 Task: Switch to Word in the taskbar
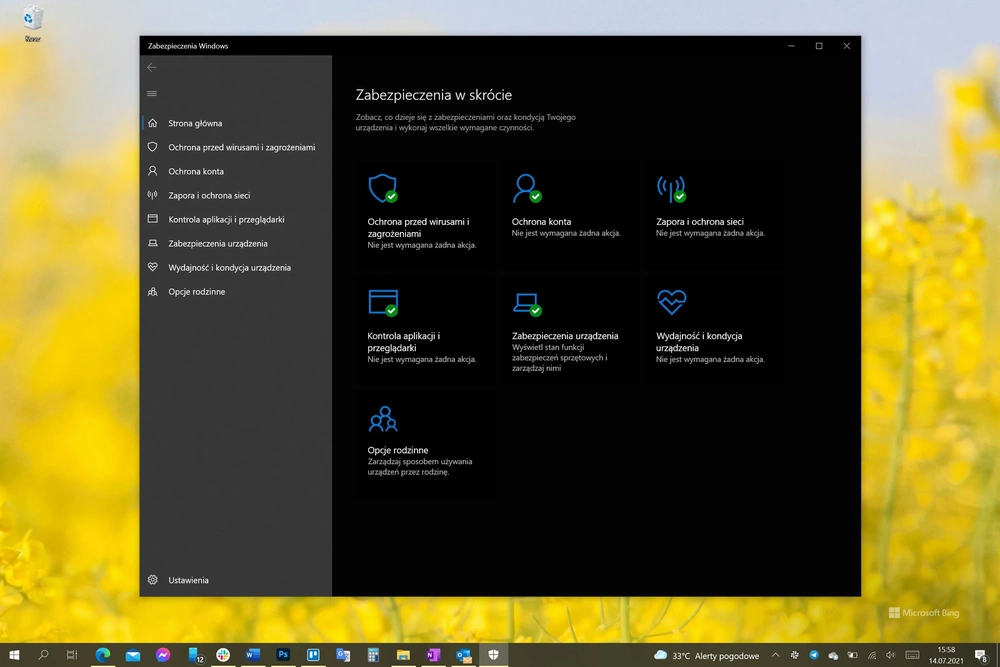point(253,655)
